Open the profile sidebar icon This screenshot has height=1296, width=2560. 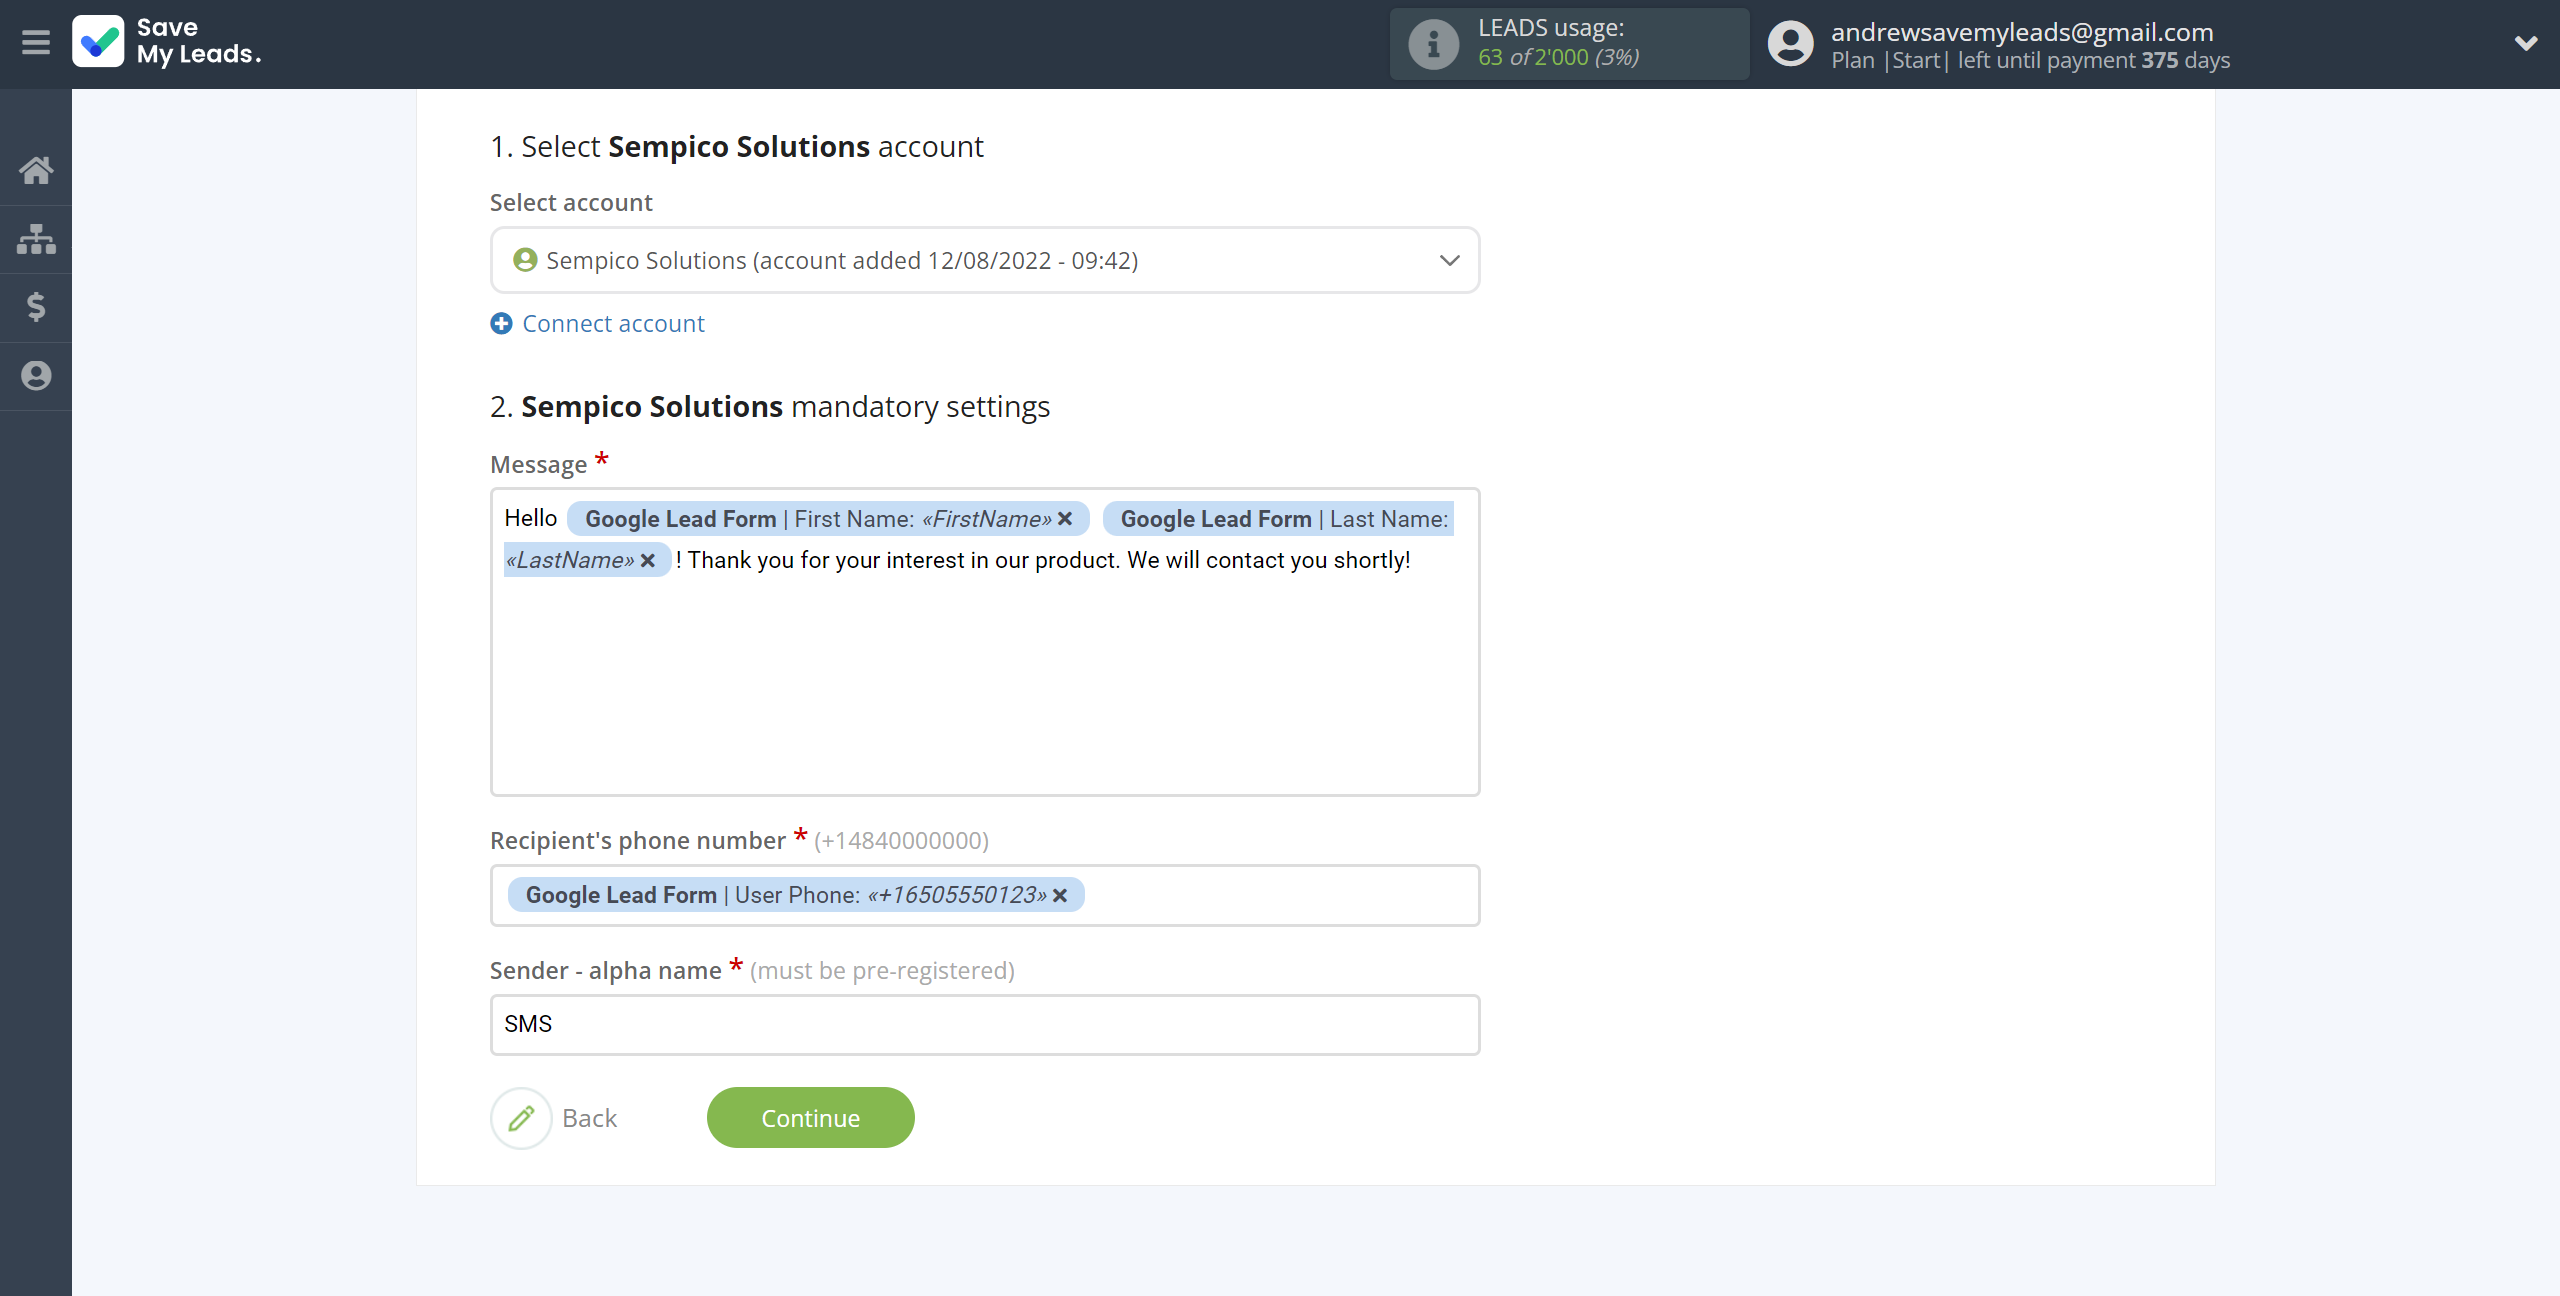[36, 376]
